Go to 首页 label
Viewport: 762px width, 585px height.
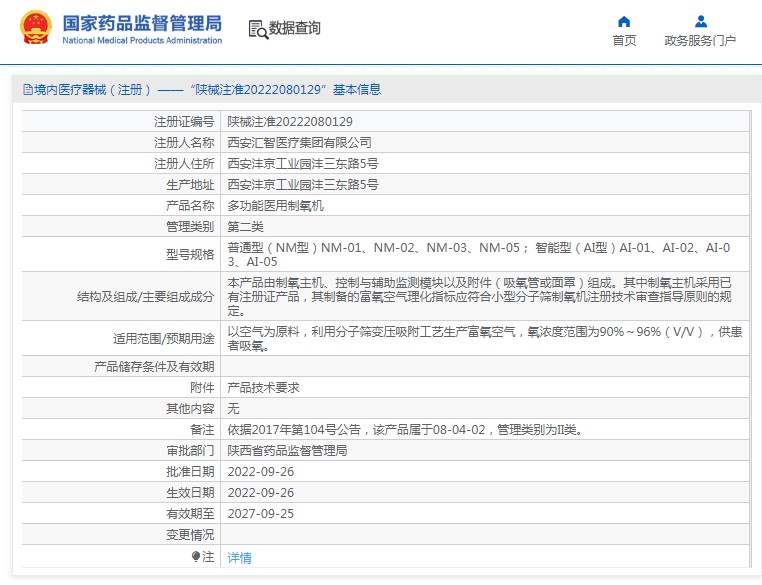(x=624, y=41)
